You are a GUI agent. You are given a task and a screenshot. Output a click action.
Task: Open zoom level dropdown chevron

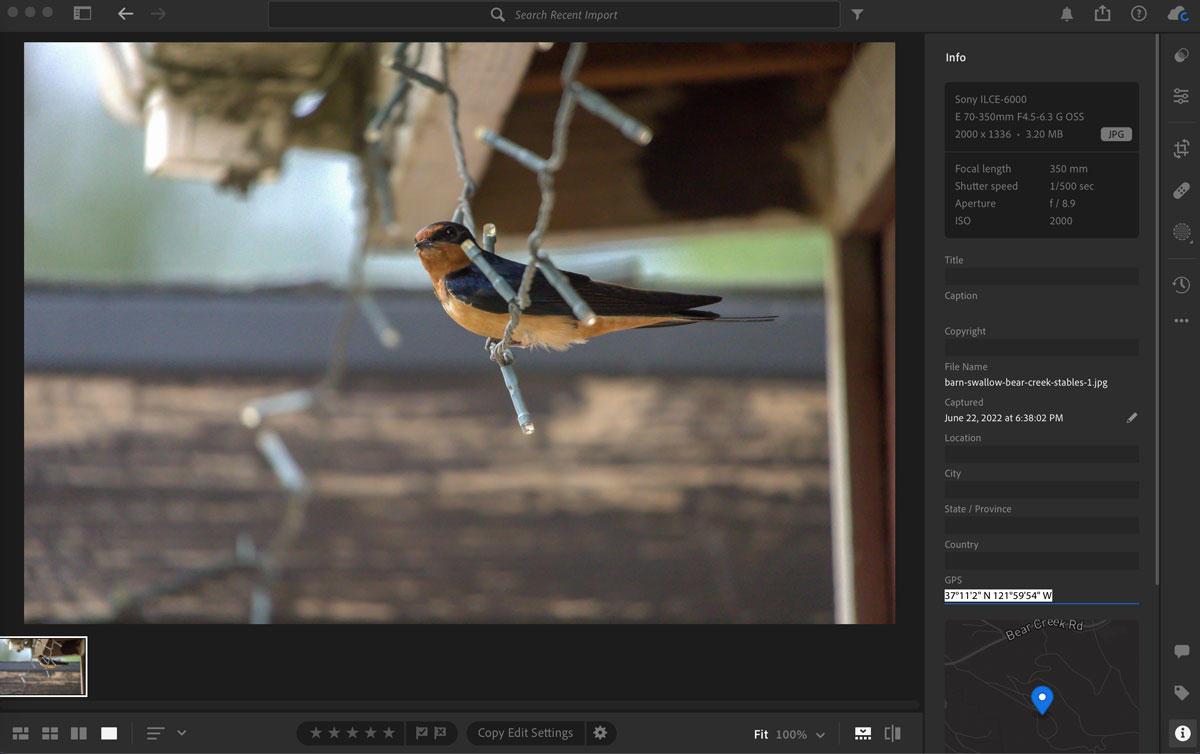820,735
